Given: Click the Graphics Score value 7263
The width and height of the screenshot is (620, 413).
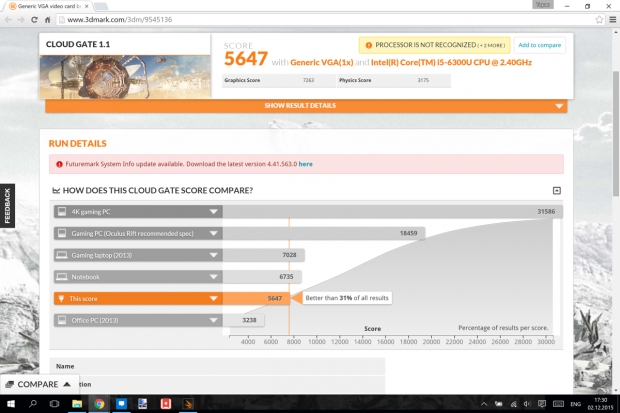Looking at the screenshot, I should click(308, 80).
